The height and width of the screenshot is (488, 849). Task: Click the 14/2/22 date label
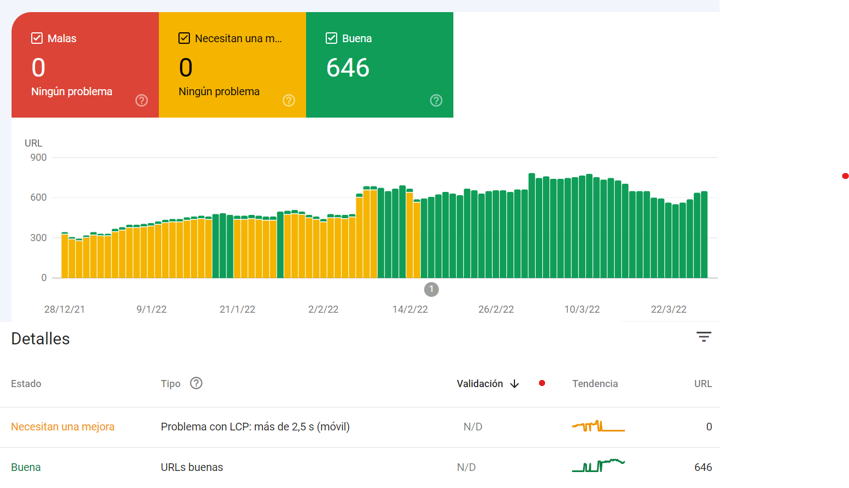click(410, 309)
